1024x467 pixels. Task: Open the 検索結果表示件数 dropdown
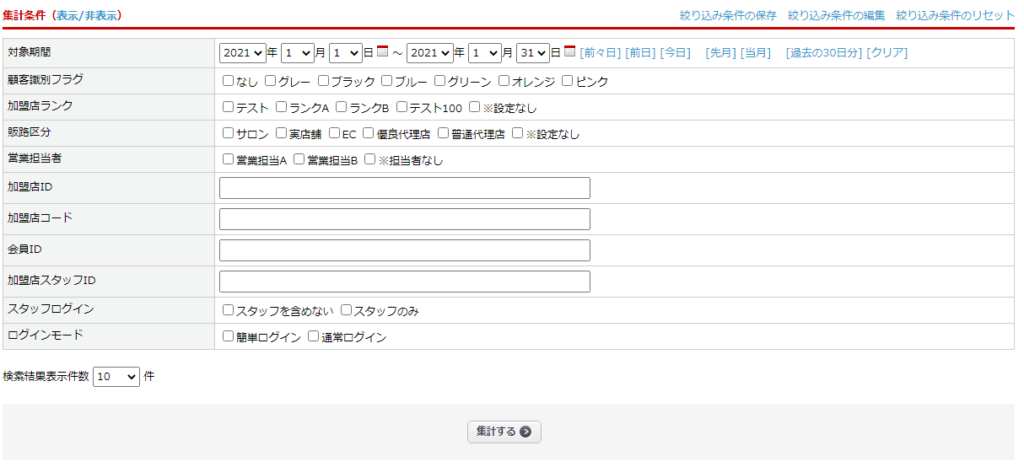coord(116,376)
